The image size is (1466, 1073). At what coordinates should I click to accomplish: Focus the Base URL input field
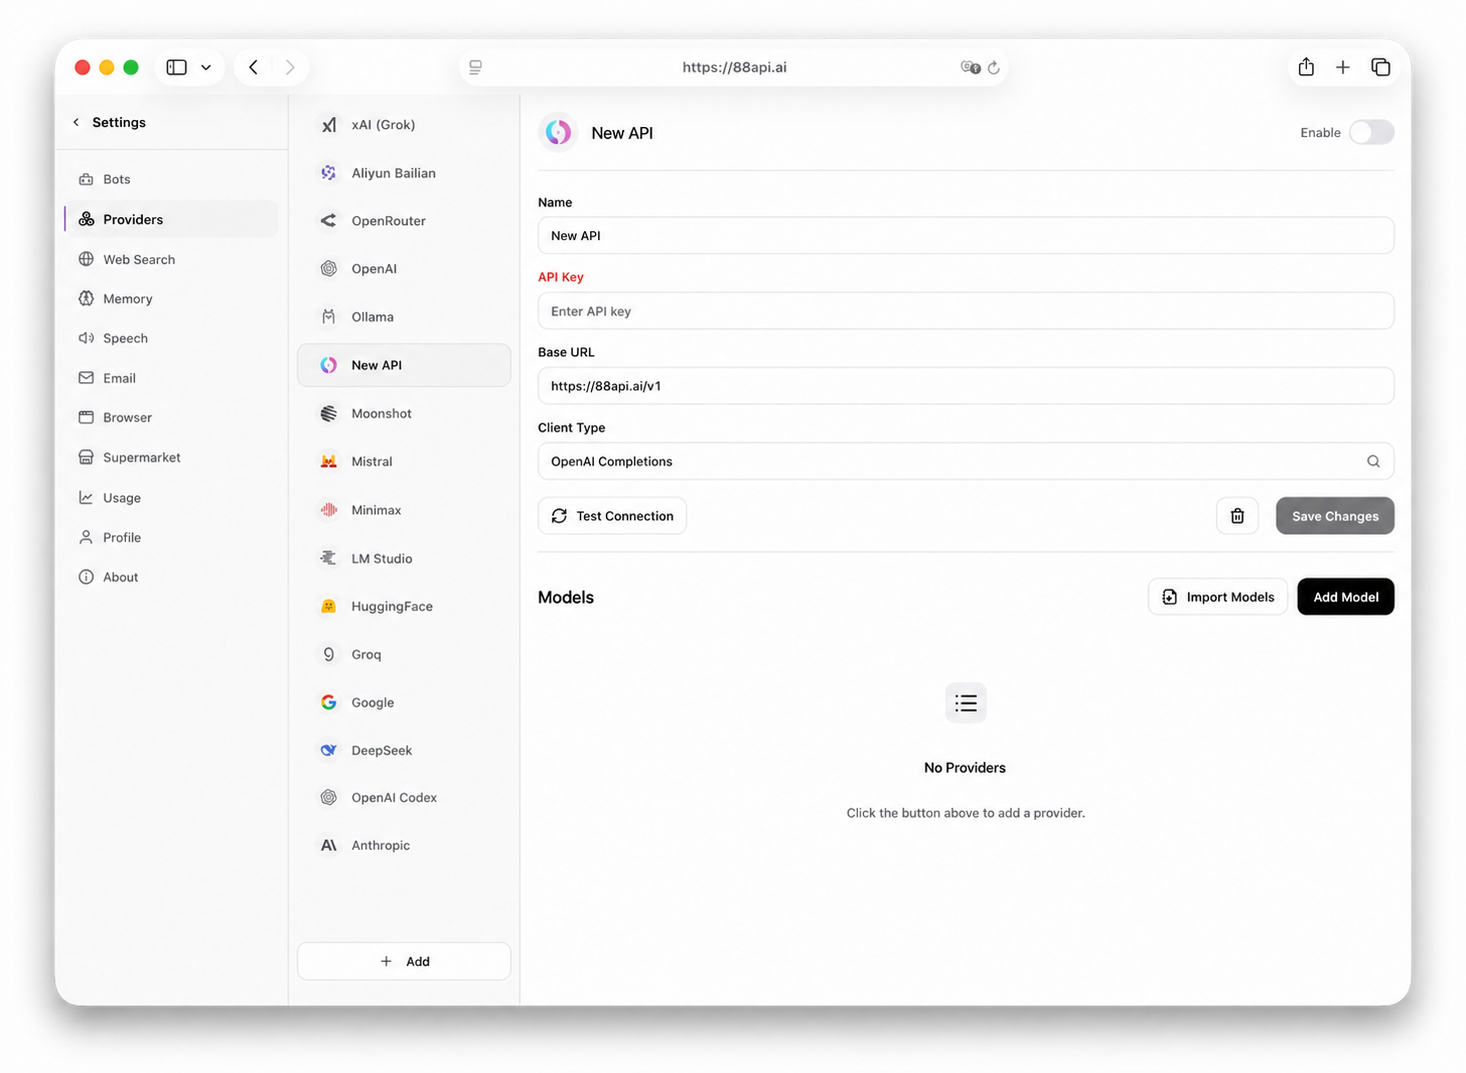click(x=965, y=386)
